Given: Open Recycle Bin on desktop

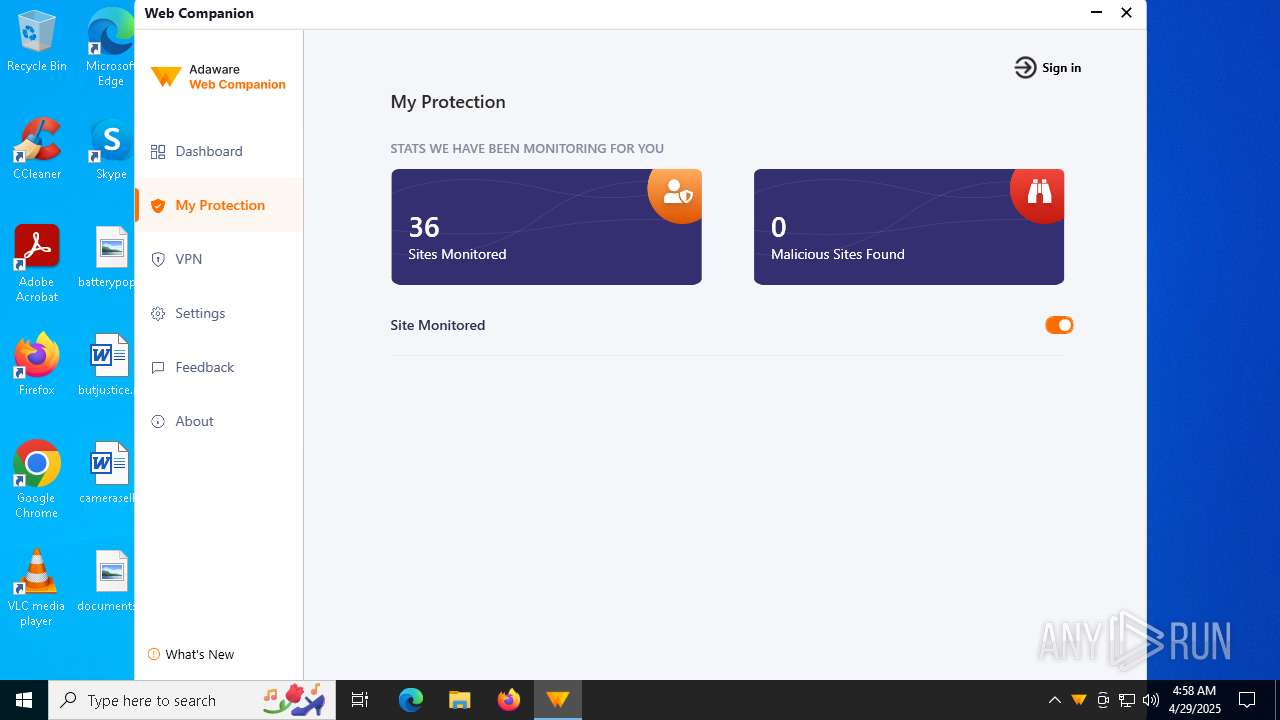Looking at the screenshot, I should click(x=37, y=41).
